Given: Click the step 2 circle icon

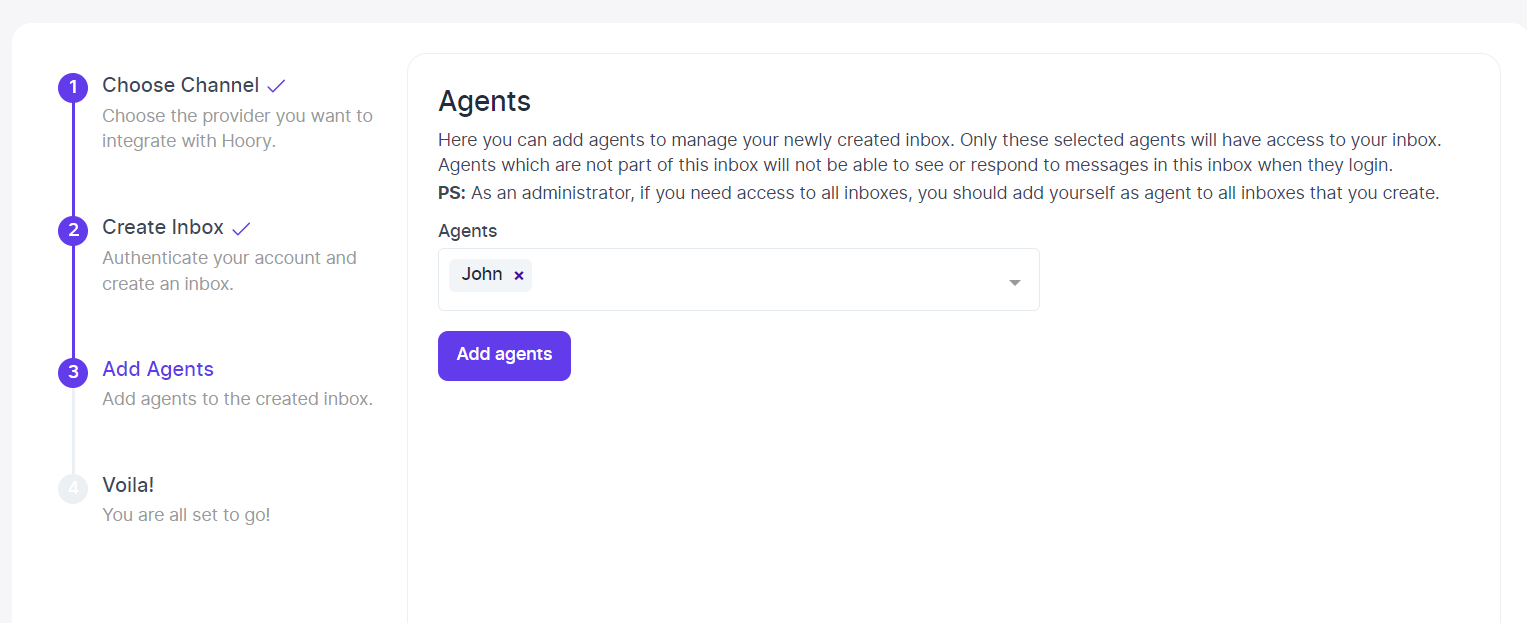Looking at the screenshot, I should [73, 229].
